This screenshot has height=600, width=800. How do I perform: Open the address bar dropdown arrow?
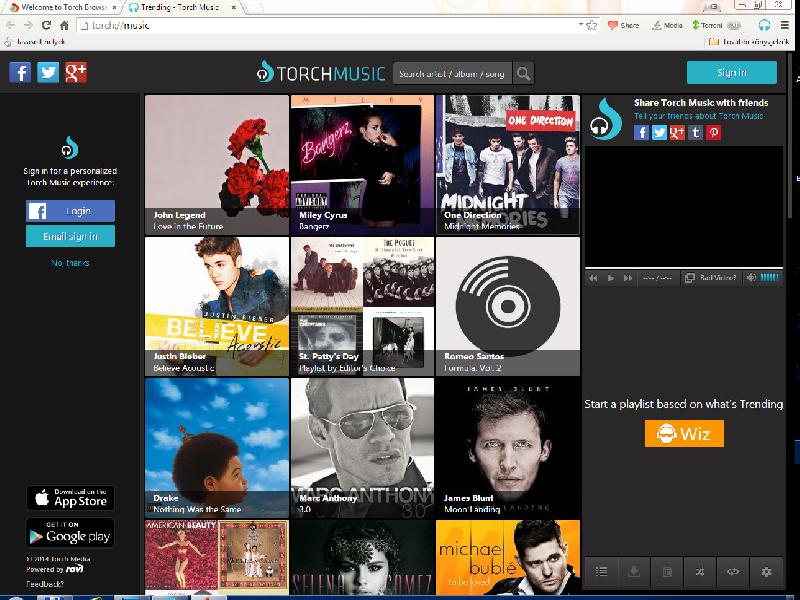point(581,24)
